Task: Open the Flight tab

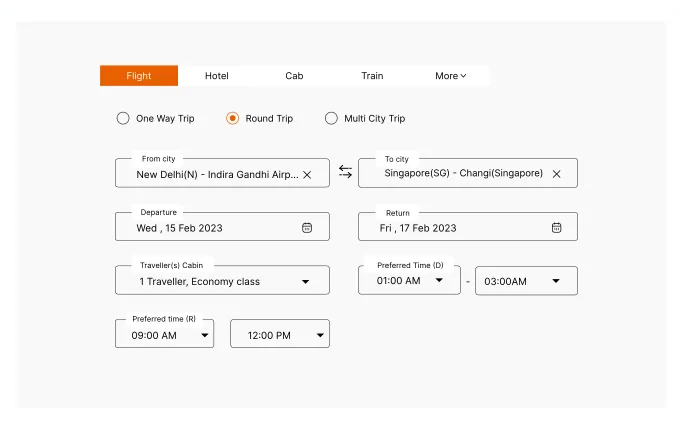Action: (139, 76)
